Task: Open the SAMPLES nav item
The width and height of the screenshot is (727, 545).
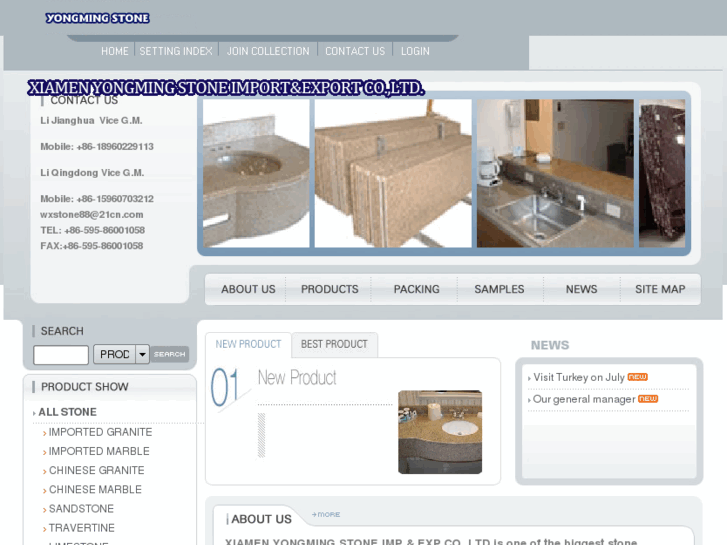Action: pyautogui.click(x=499, y=289)
